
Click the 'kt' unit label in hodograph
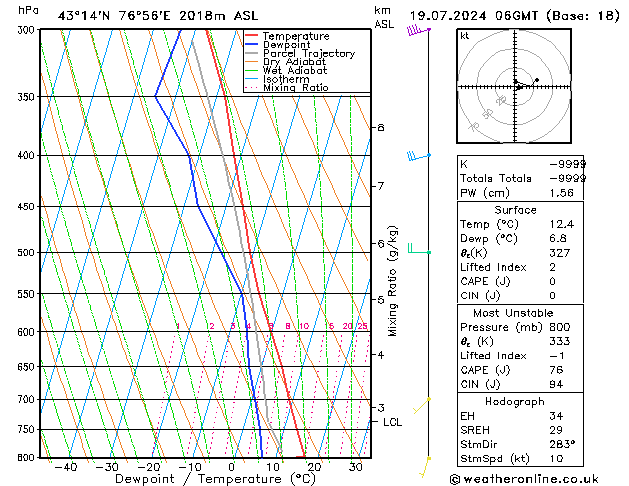click(464, 36)
